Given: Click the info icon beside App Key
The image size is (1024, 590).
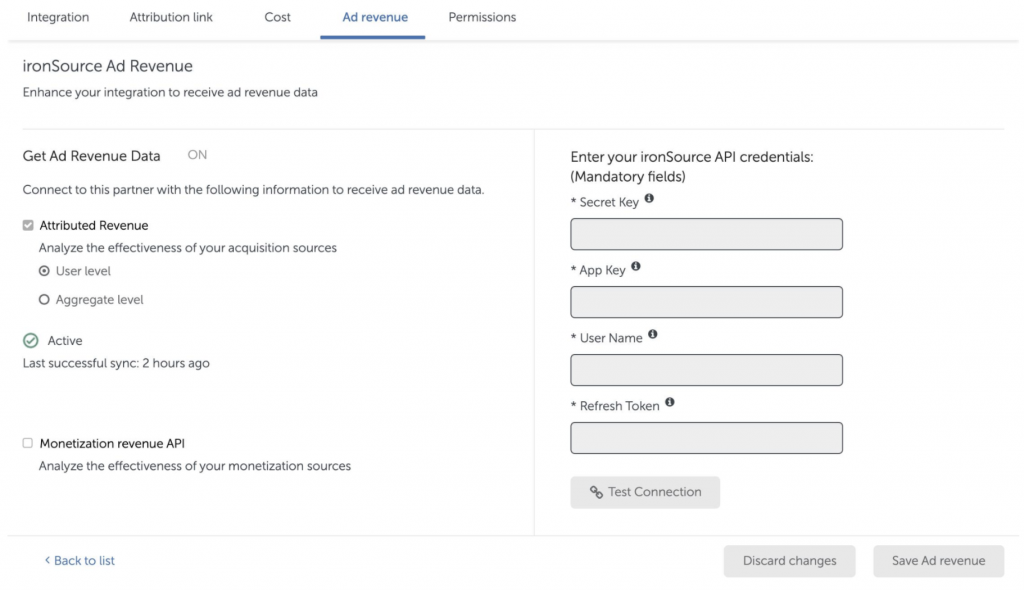Looking at the screenshot, I should click(x=636, y=267).
